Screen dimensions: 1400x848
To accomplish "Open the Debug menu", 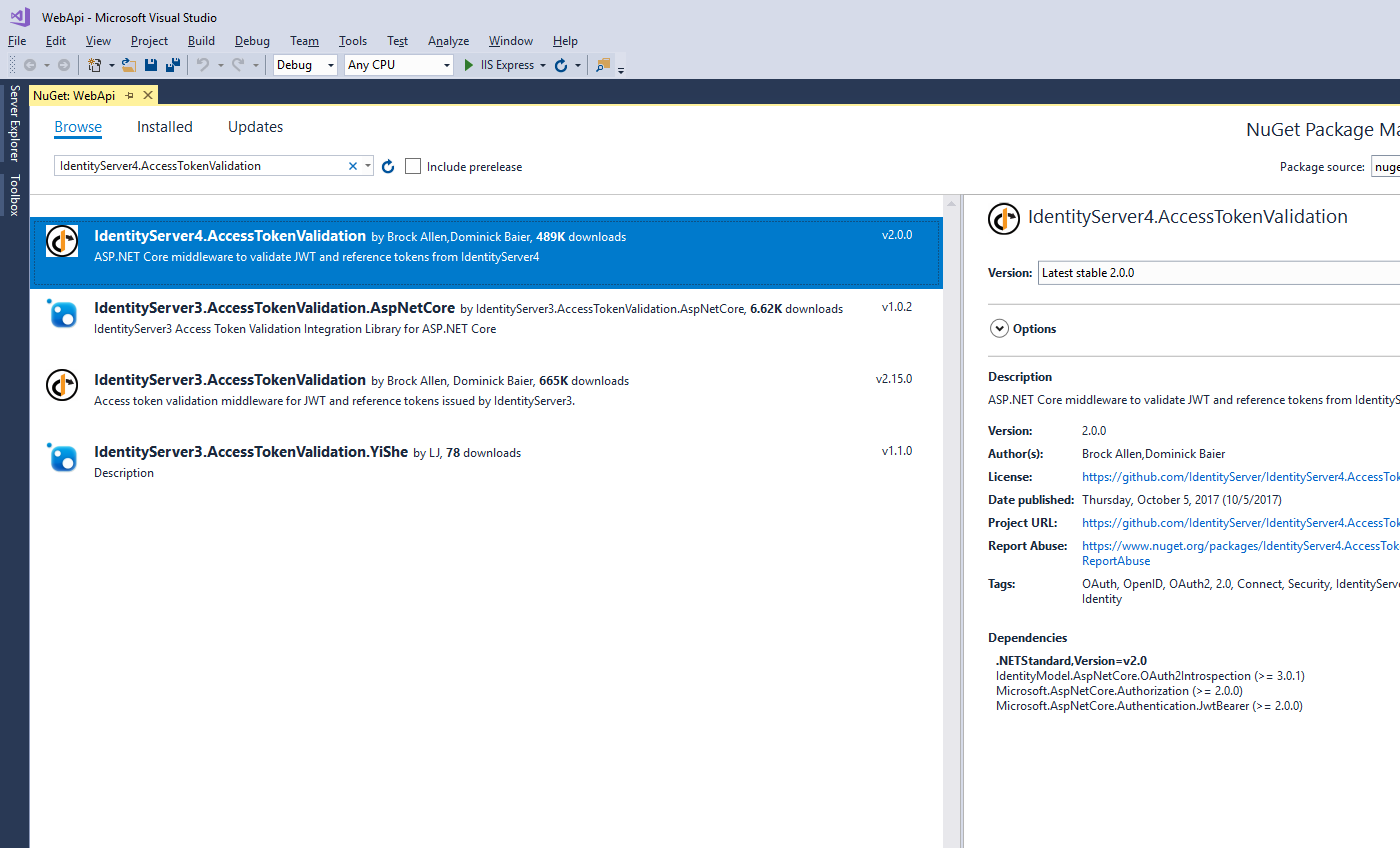I will coord(252,41).
